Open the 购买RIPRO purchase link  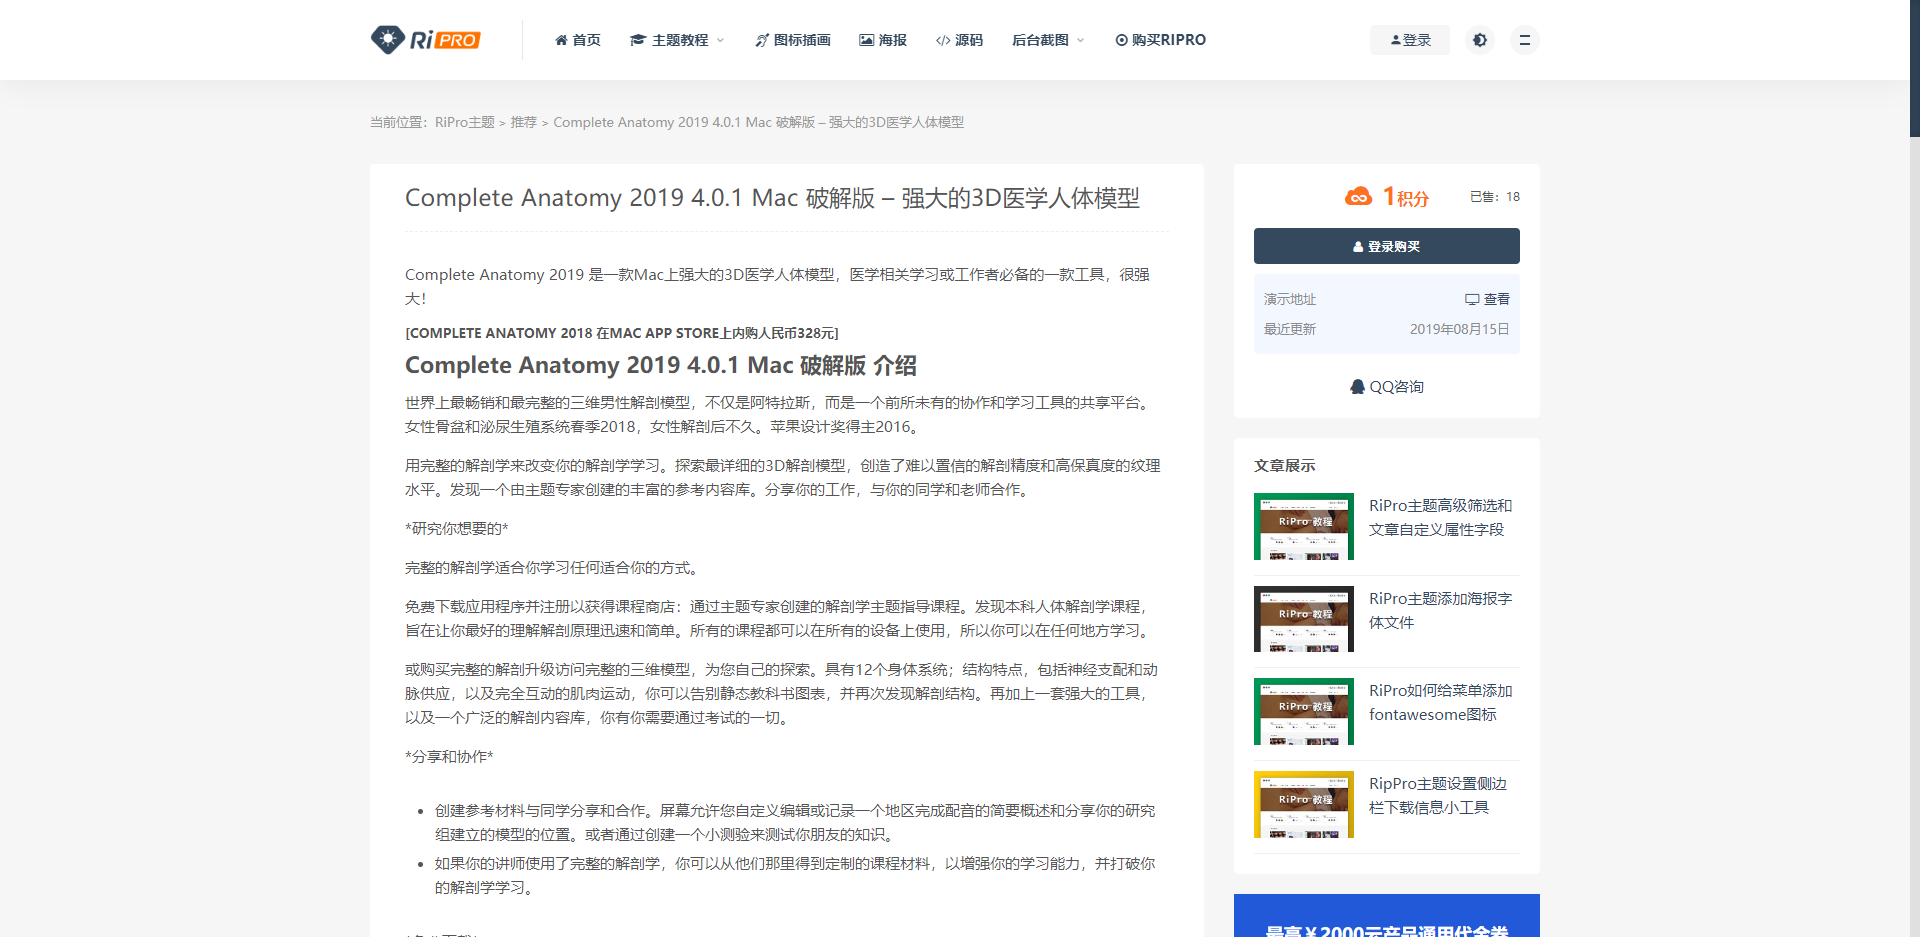pyautogui.click(x=1161, y=40)
